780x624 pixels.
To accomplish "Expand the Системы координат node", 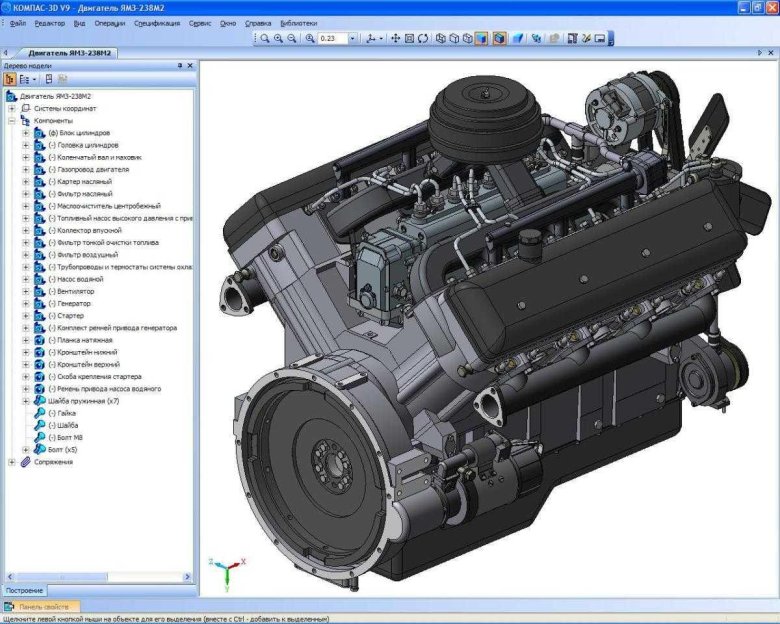I will [12, 108].
